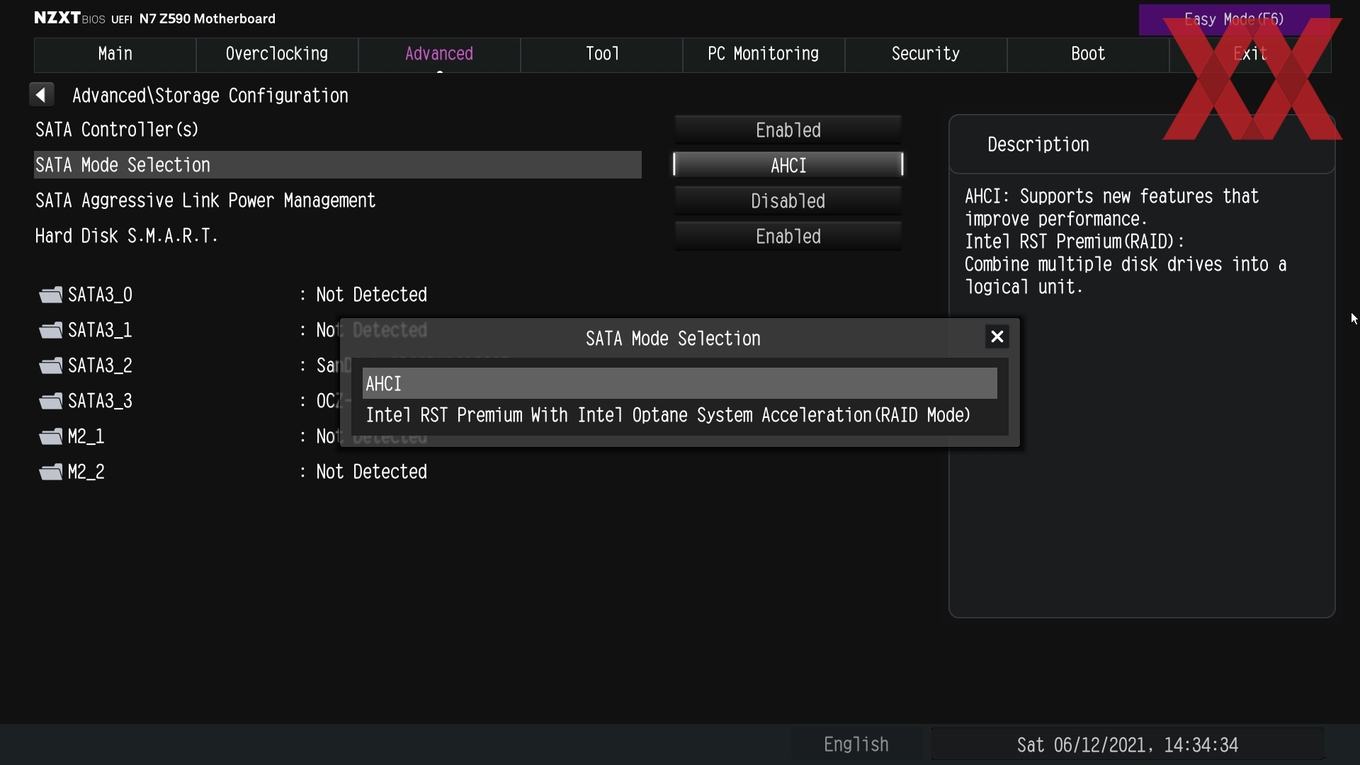Select the SATA3_2 port entry
This screenshot has width=1360, height=765.
pyautogui.click(x=100, y=366)
